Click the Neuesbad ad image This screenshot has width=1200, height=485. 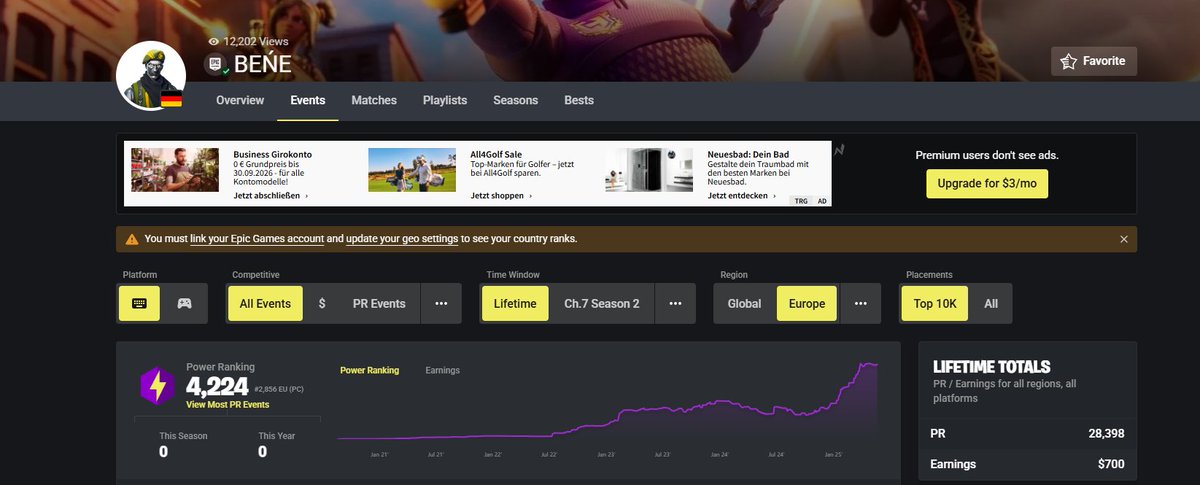tap(648, 169)
